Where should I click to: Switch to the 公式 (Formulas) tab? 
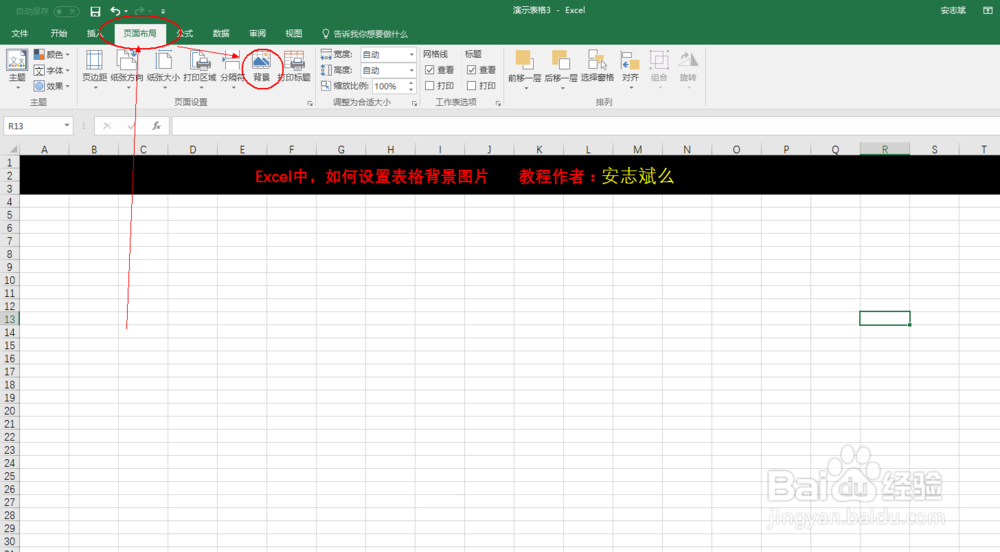(x=184, y=34)
